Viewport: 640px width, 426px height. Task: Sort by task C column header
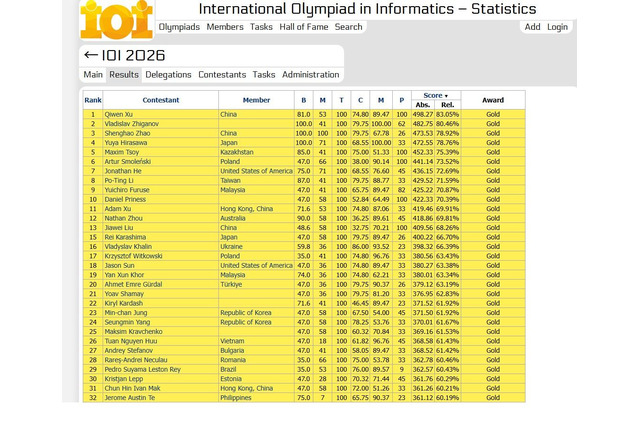pyautogui.click(x=360, y=100)
